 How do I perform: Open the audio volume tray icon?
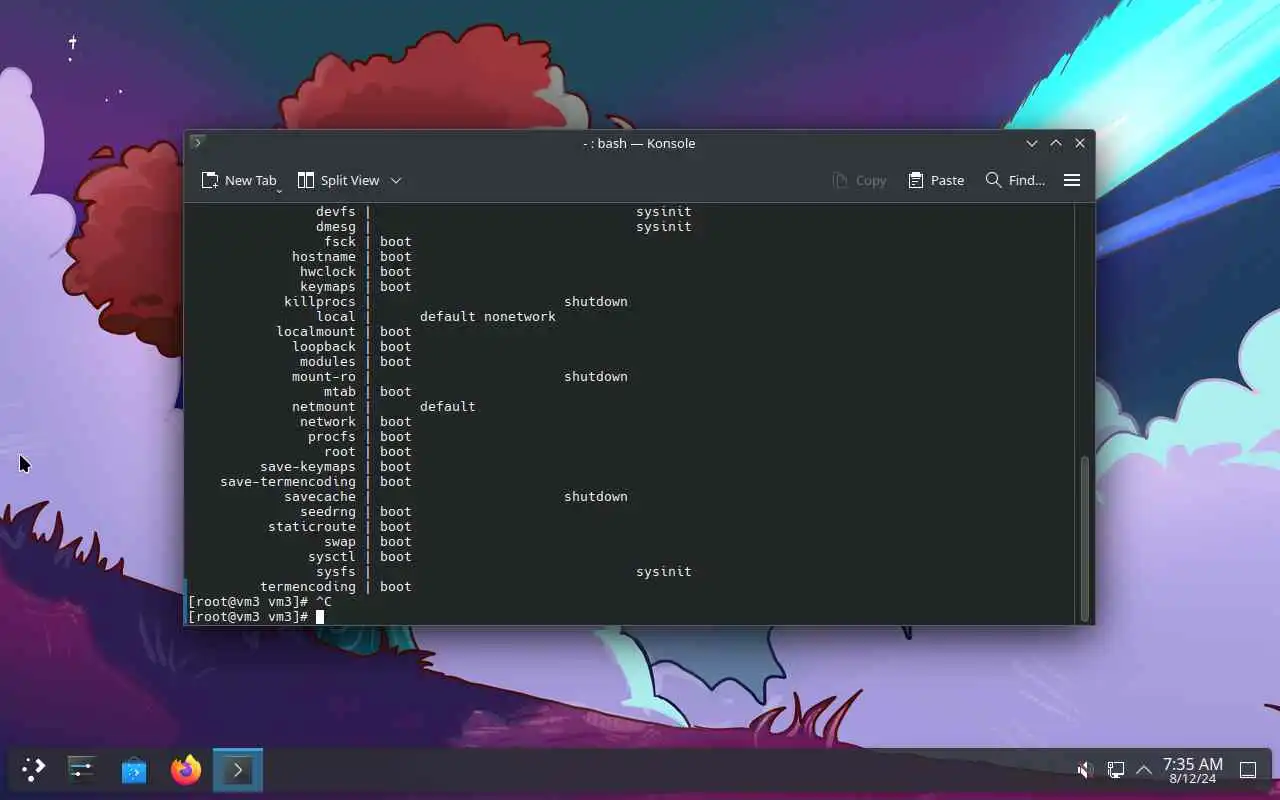(1086, 770)
